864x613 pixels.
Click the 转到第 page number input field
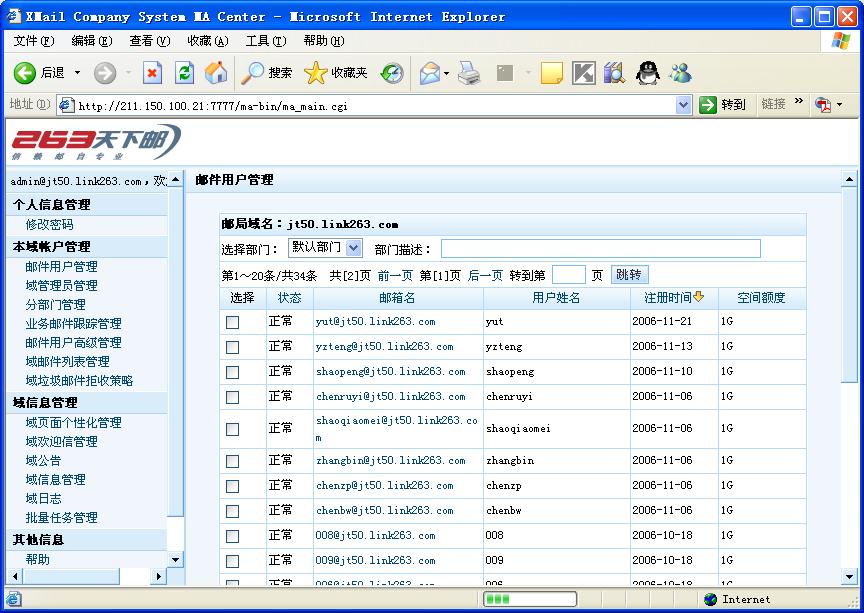[568, 275]
